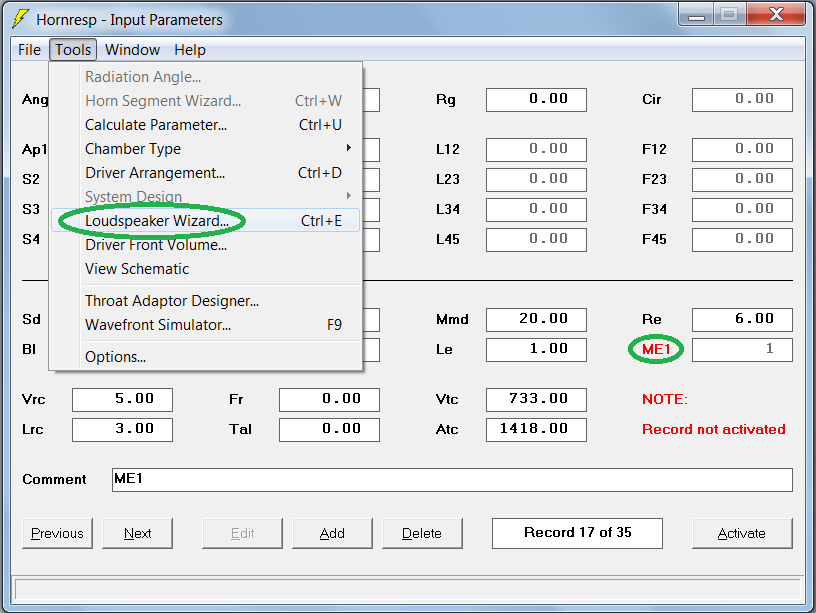Click the Tal field showing 0.00
The height and width of the screenshot is (613, 816).
[329, 430]
